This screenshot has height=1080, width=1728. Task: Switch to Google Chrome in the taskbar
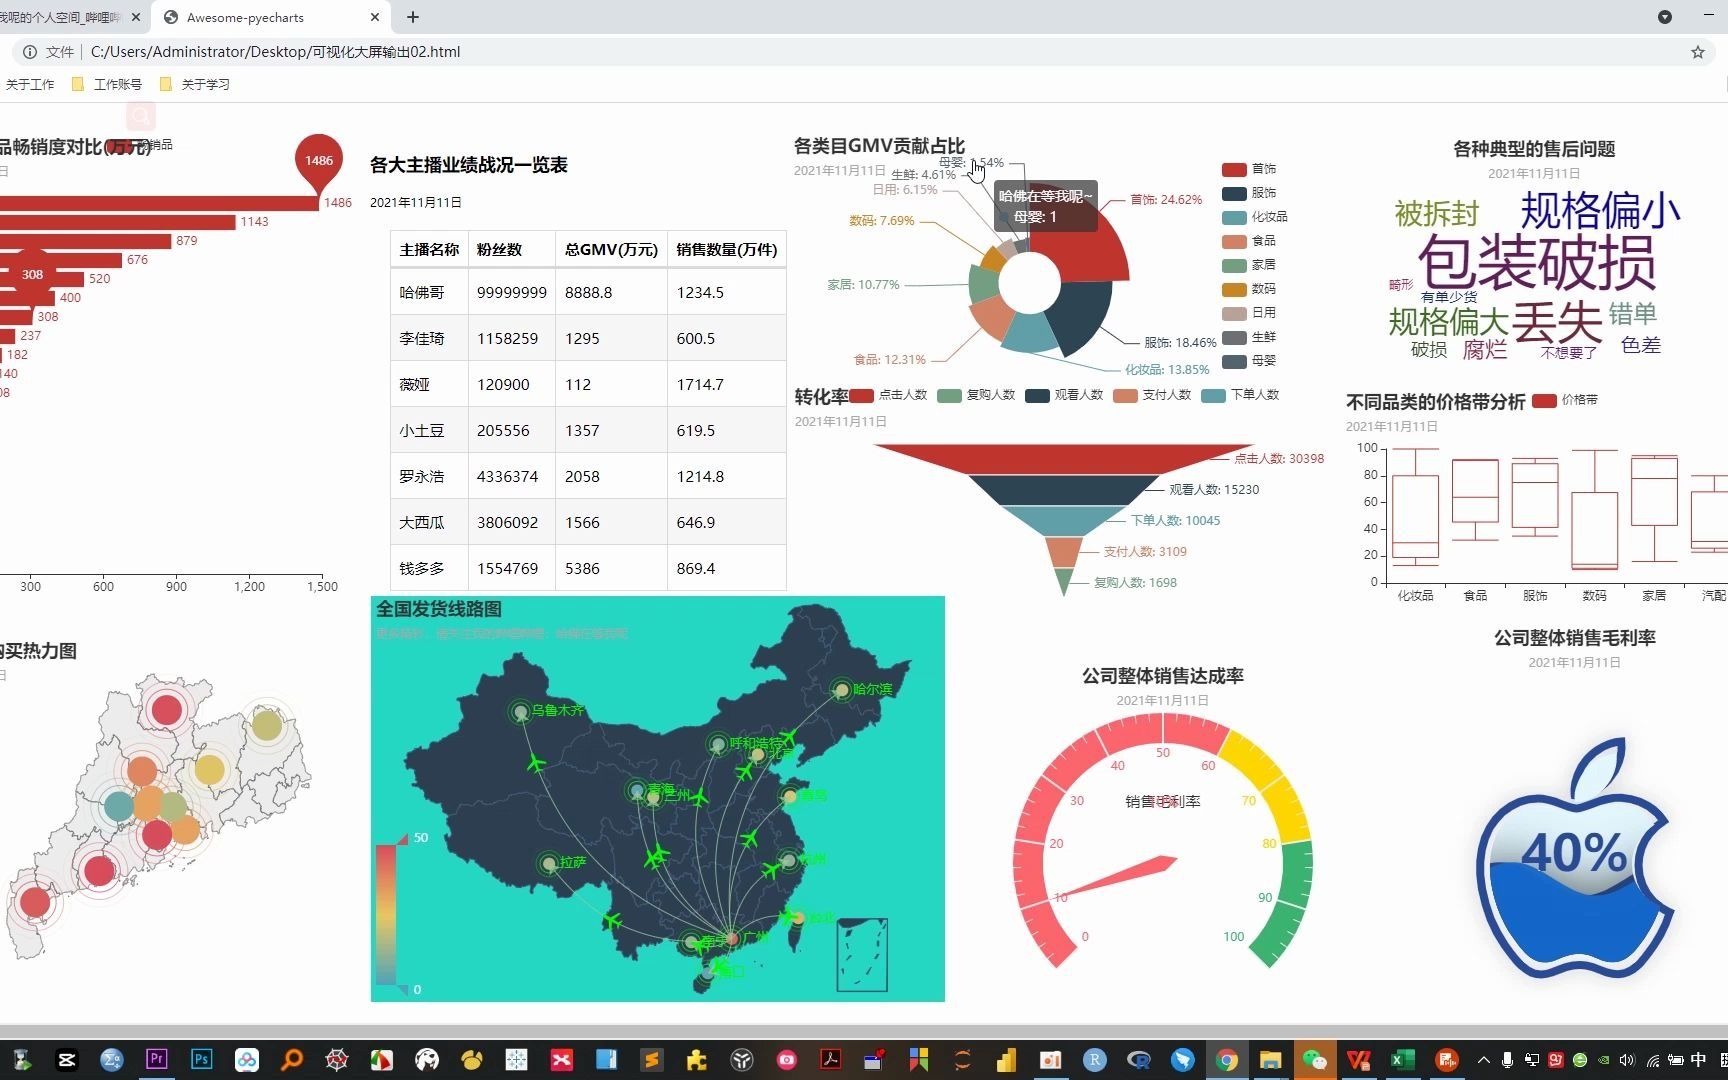[x=1227, y=1060]
